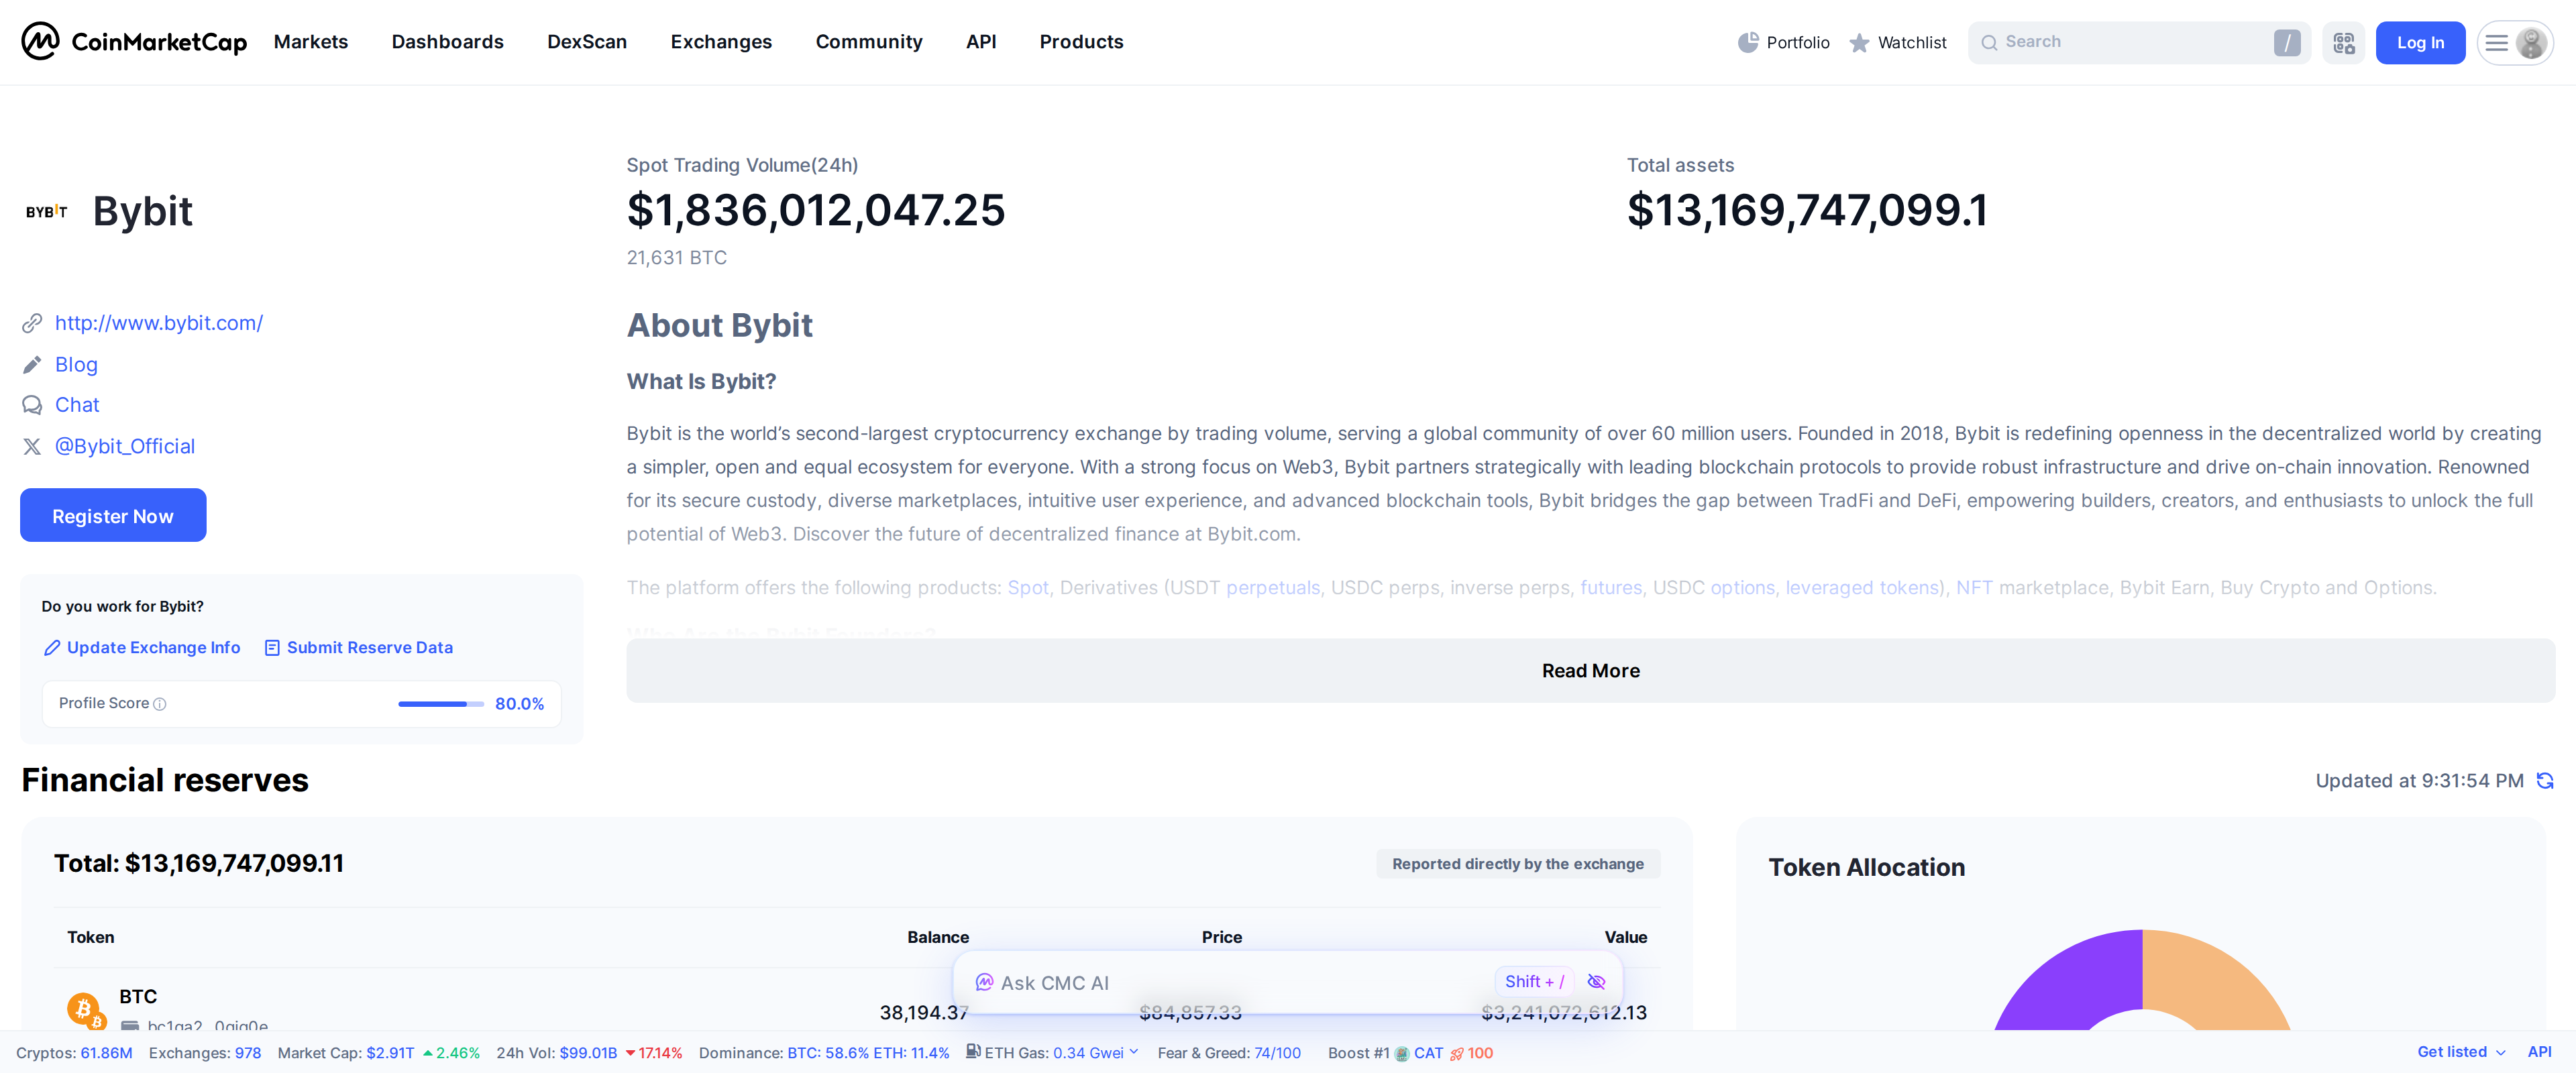The width and height of the screenshot is (2576, 1073).
Task: Click Submit Reserve Data link
Action: point(359,648)
